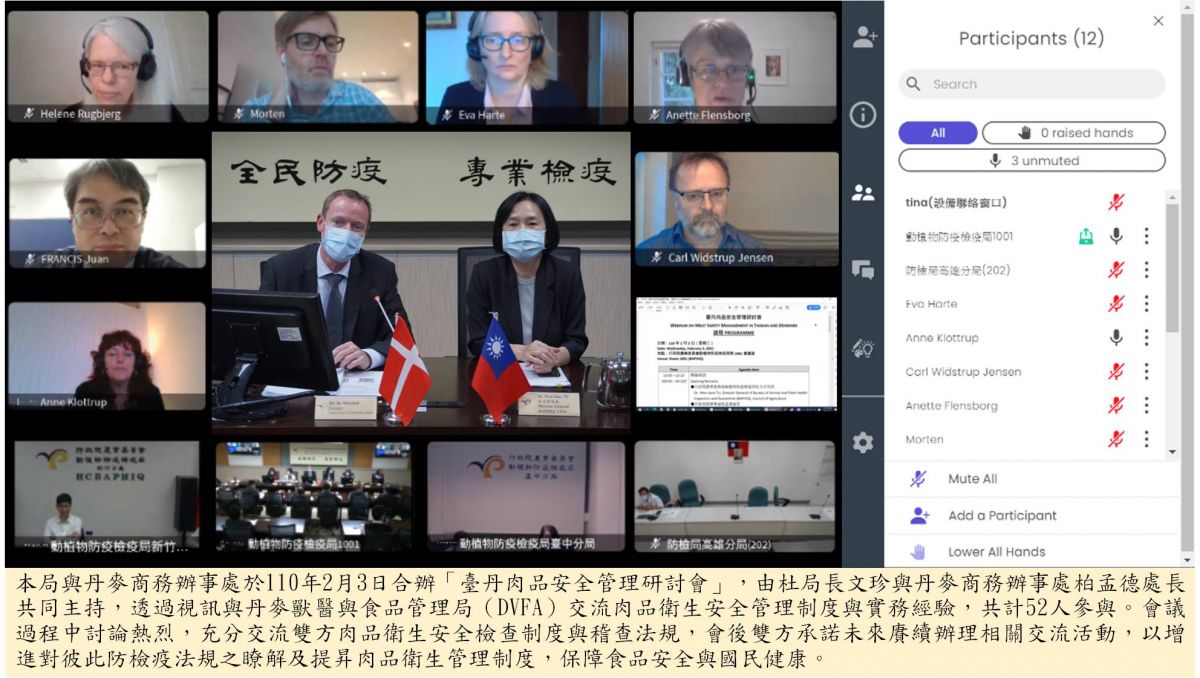Image resolution: width=1200 pixels, height=678 pixels.
Task: Select the All filter tab
Action: (x=937, y=133)
